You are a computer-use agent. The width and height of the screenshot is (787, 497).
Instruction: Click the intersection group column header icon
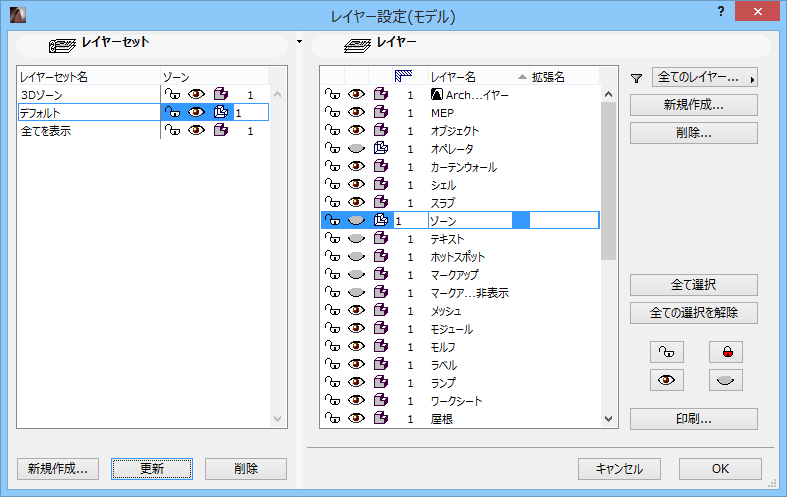coord(404,76)
